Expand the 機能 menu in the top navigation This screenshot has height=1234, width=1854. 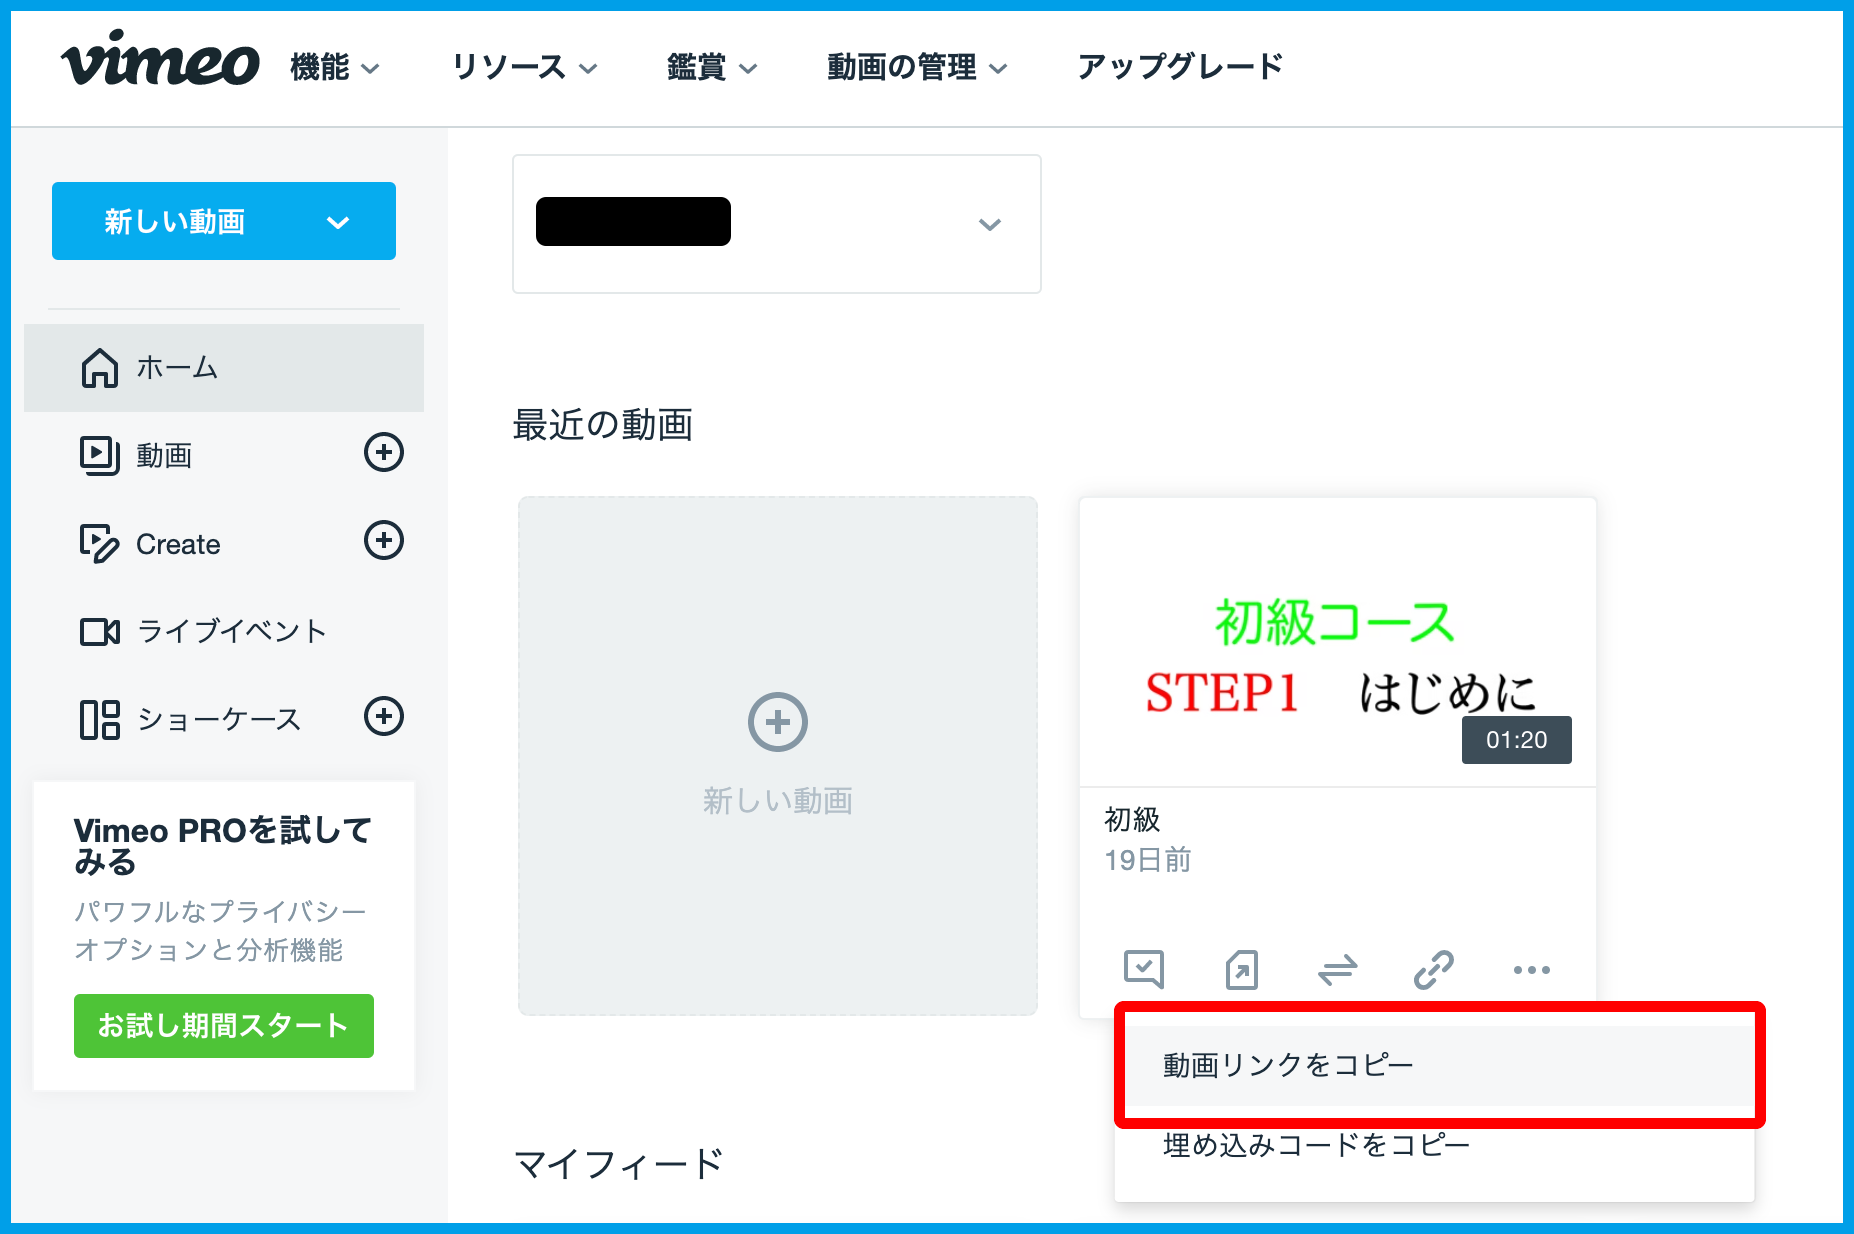[x=334, y=68]
